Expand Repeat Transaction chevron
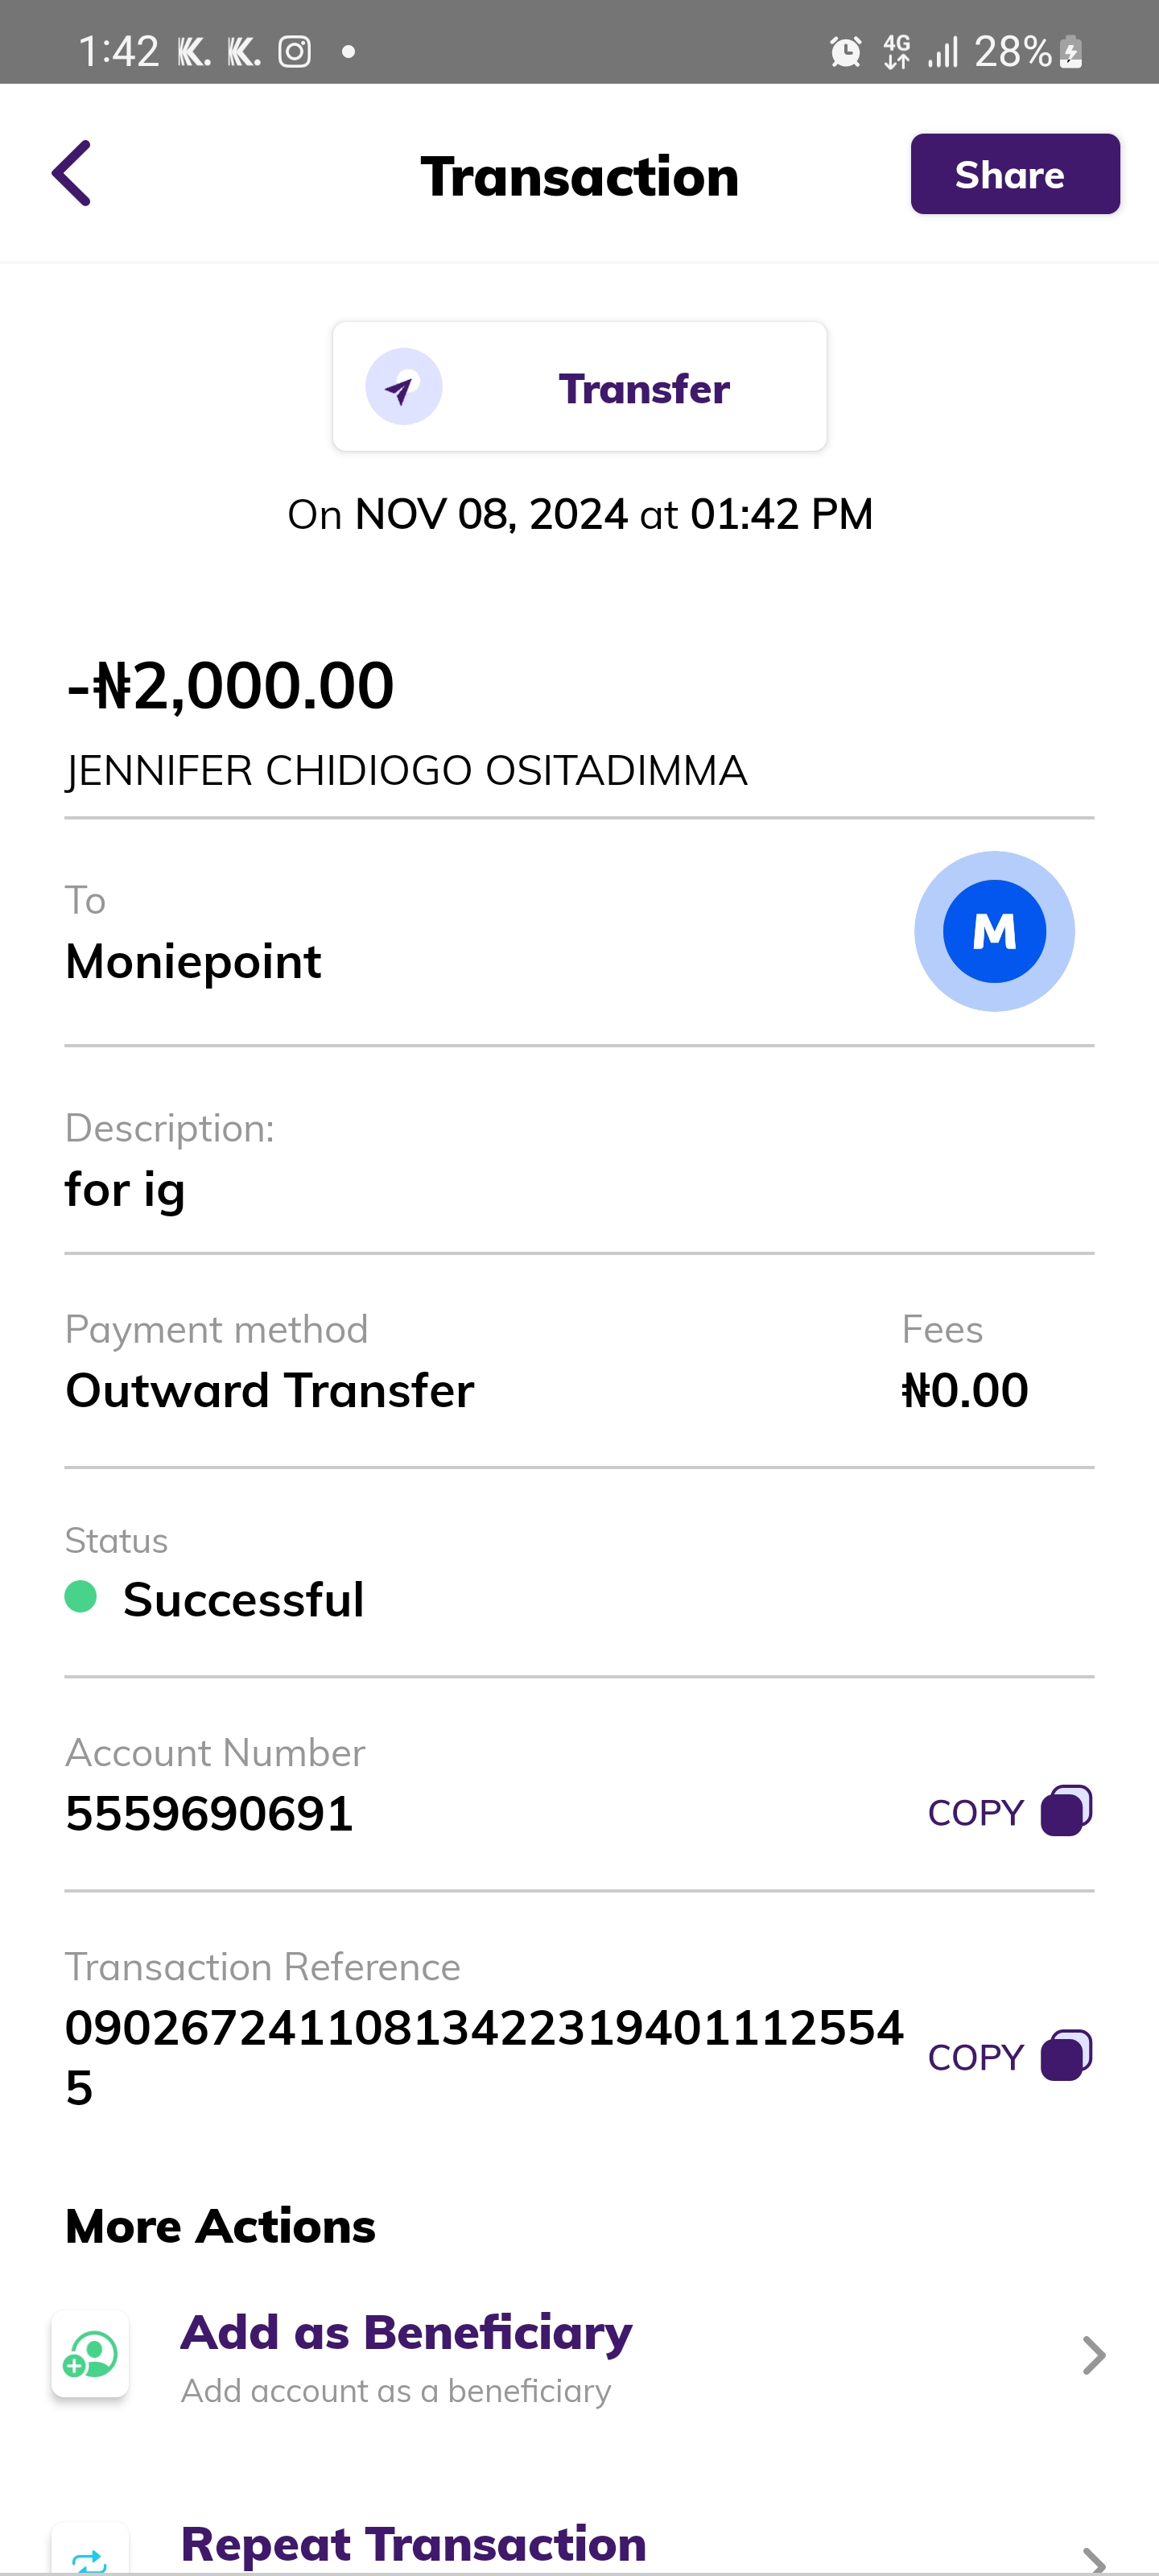The width and height of the screenshot is (1159, 2576). [1093, 2558]
